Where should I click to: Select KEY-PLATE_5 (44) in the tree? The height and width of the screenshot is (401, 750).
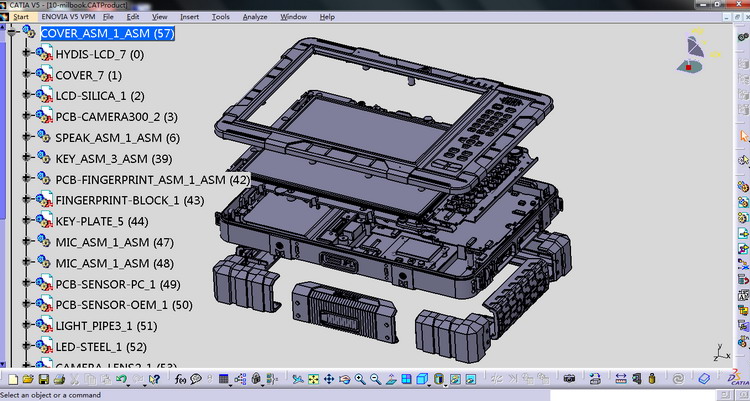(102, 222)
